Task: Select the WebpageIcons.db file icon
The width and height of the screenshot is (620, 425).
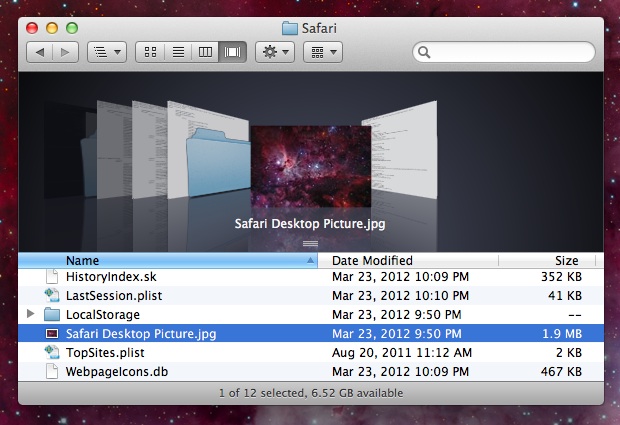Action: 52,372
